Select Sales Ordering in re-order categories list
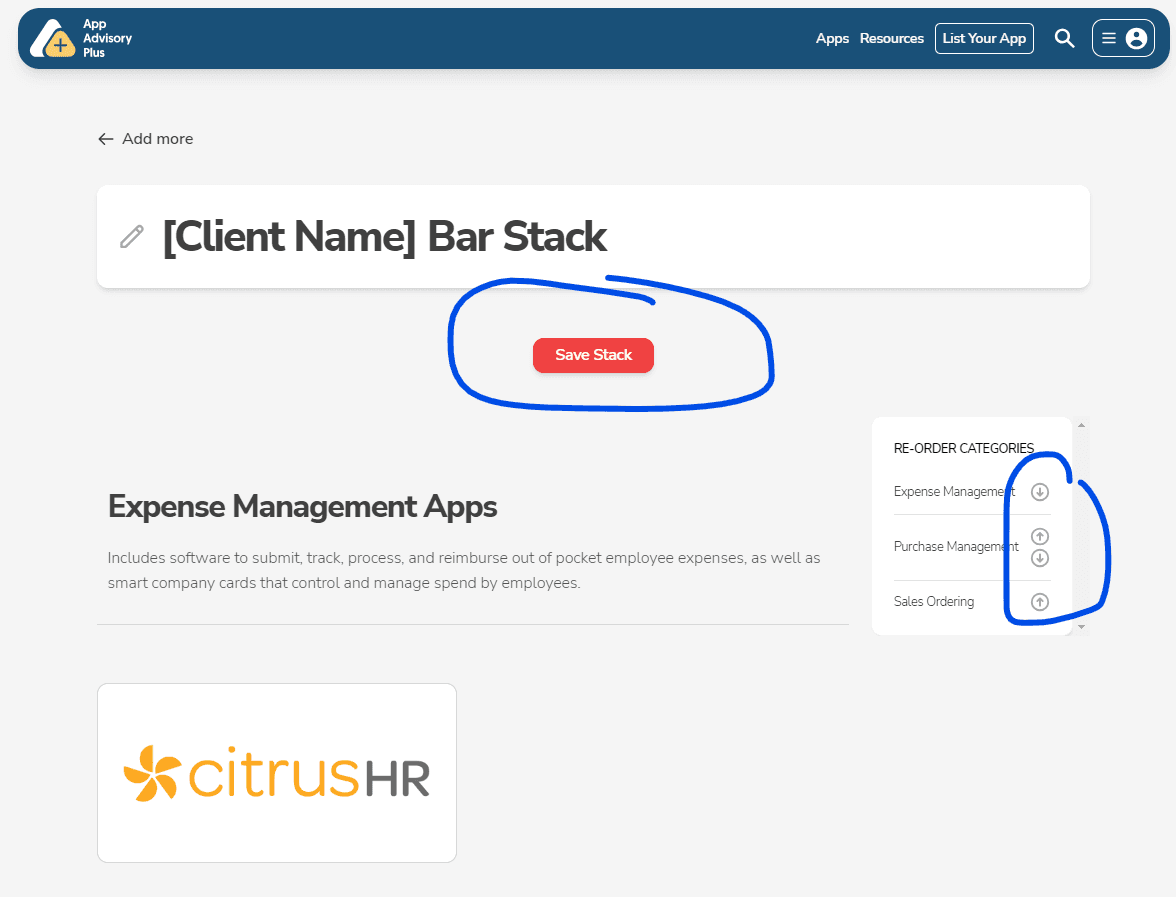 click(934, 602)
